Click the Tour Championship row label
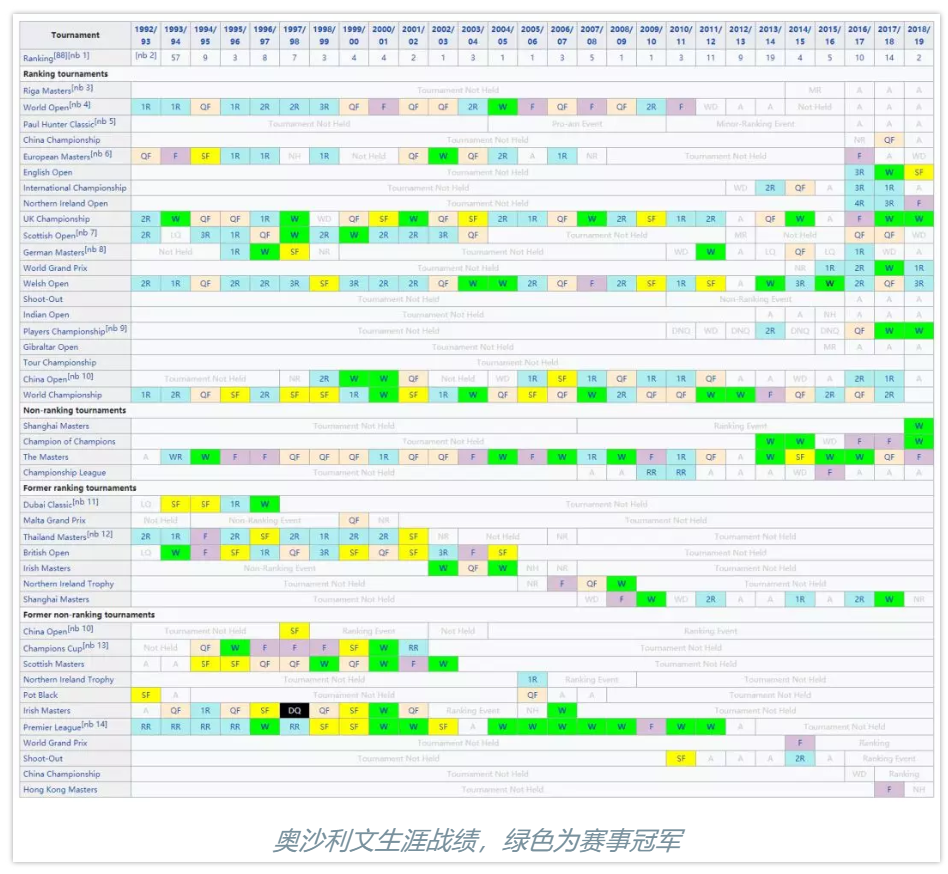 (60, 363)
